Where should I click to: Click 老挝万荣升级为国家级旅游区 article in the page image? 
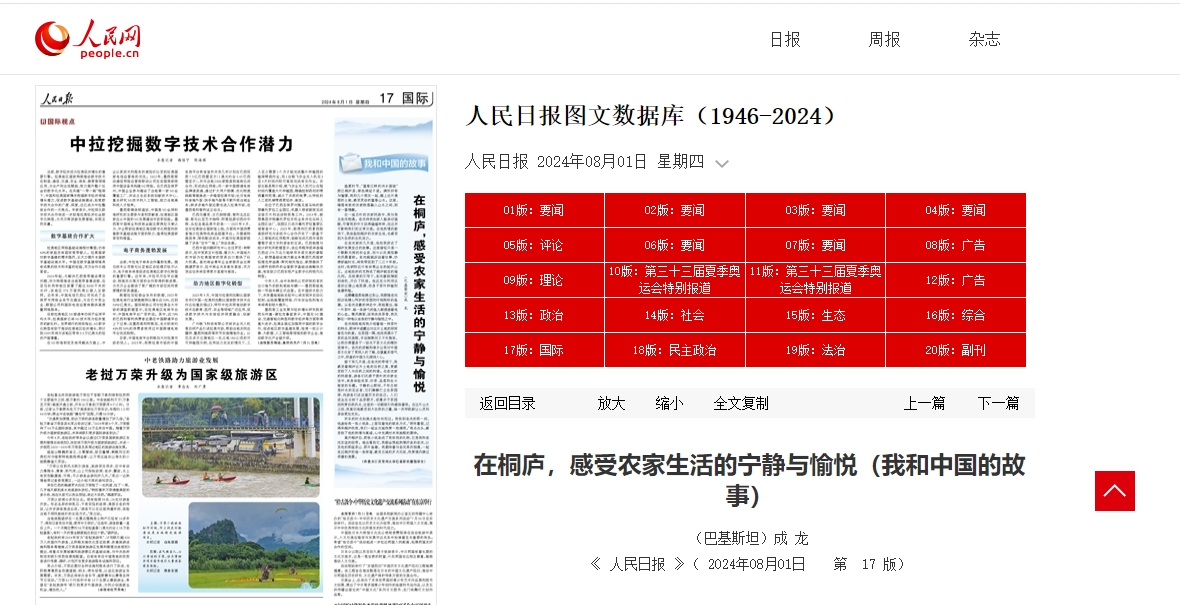(x=181, y=374)
